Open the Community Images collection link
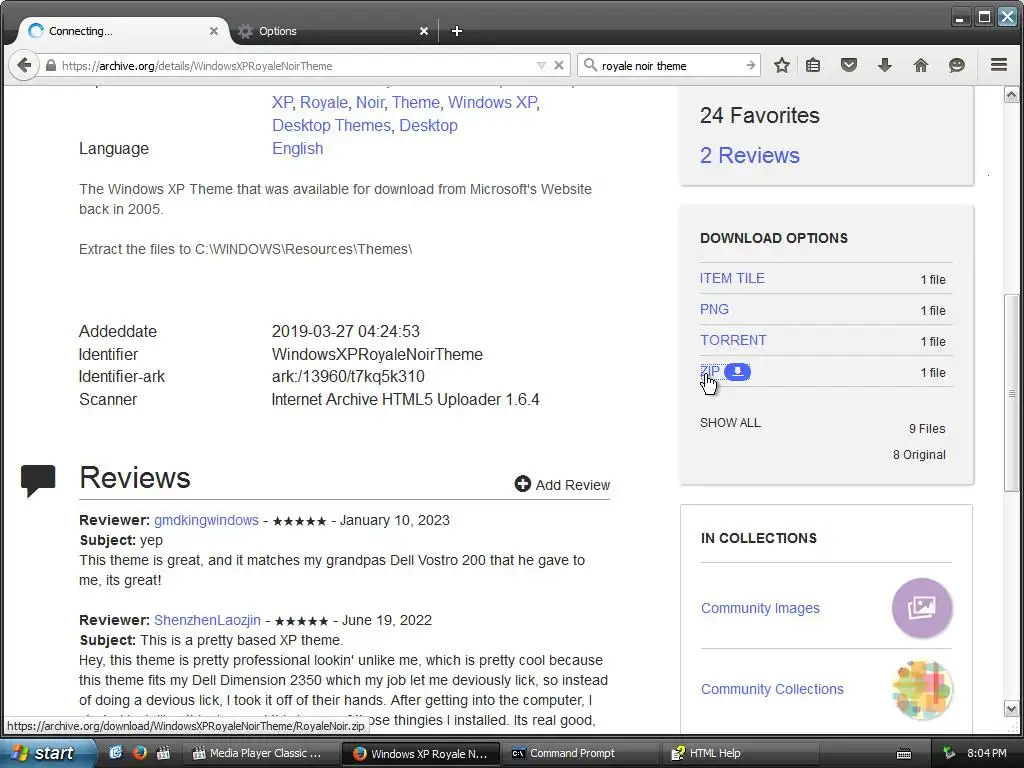 pyautogui.click(x=760, y=608)
